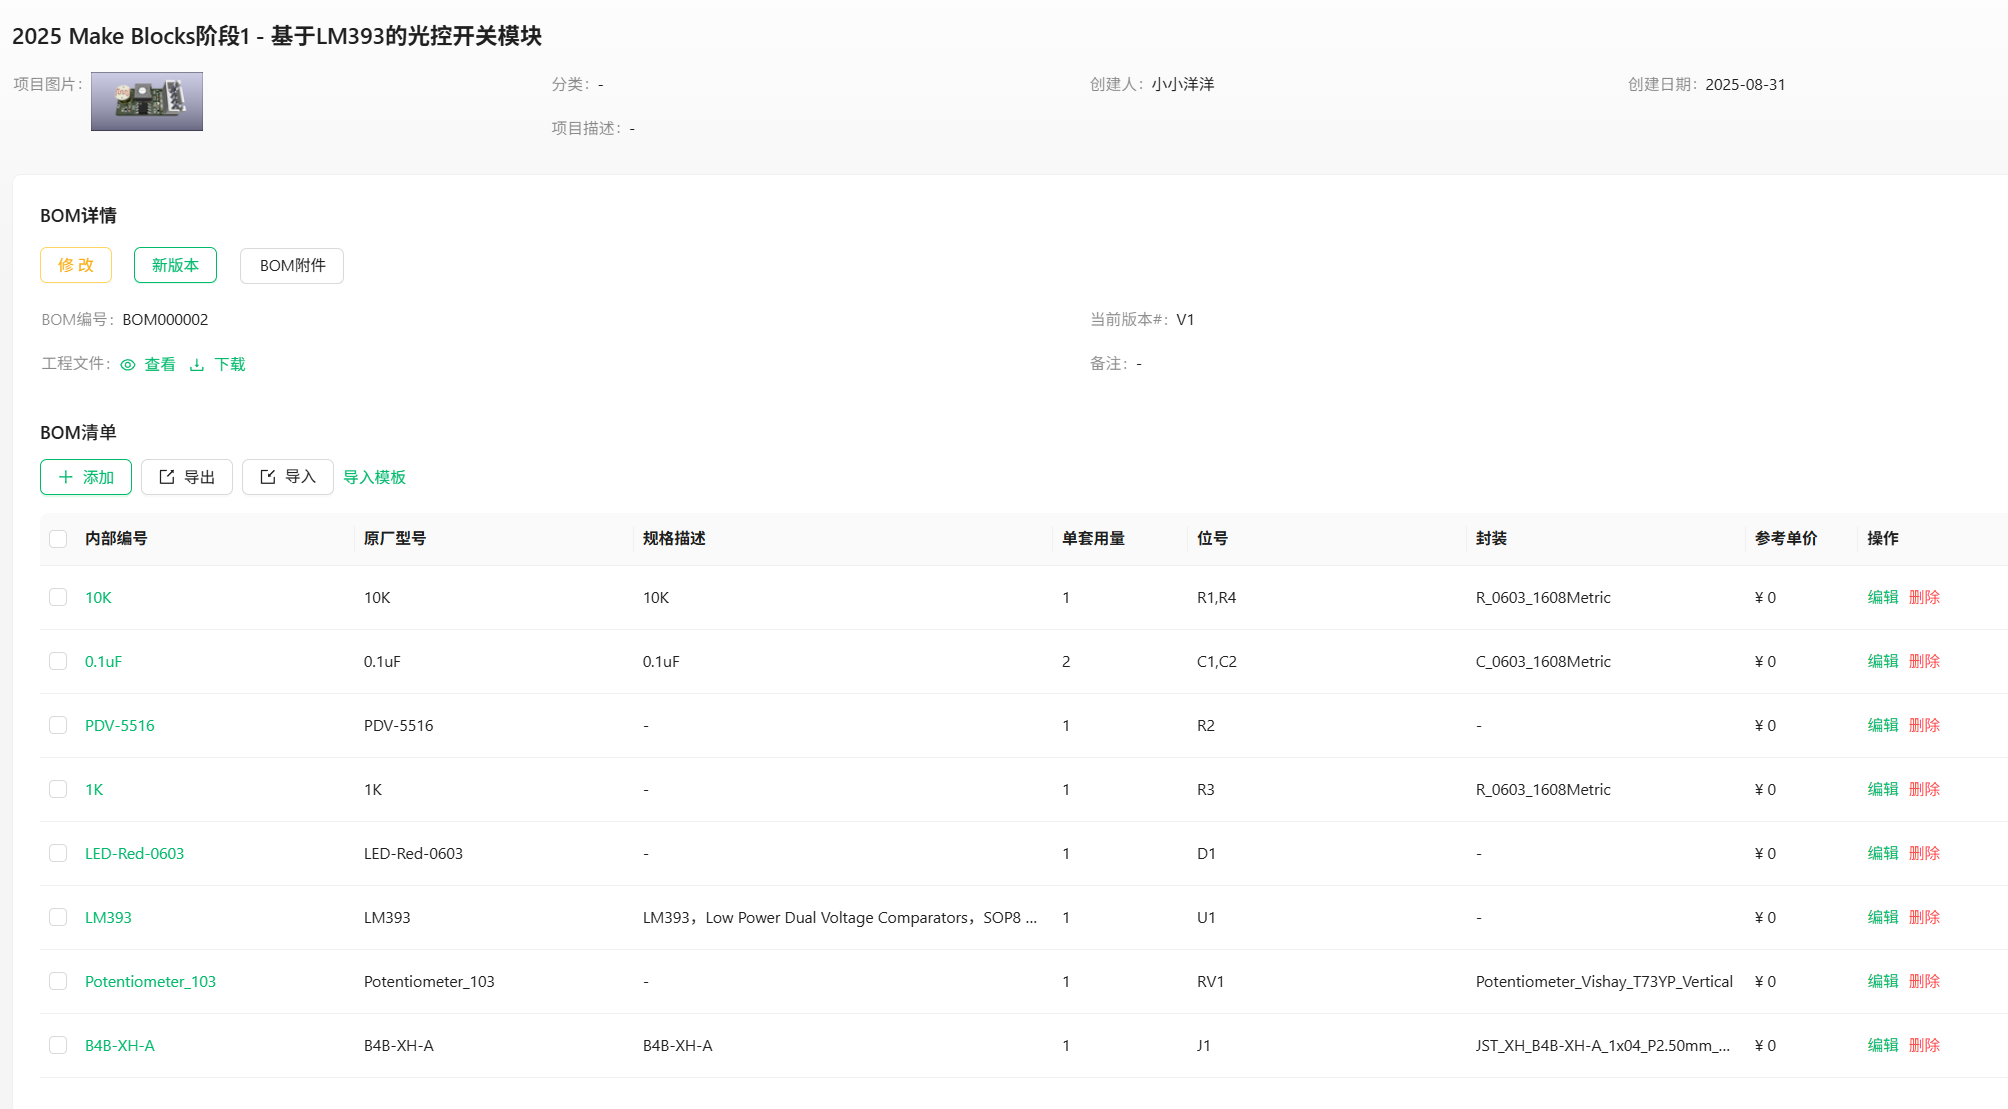Open the Potentiometer_103 part link
The image size is (2008, 1109).
(150, 981)
